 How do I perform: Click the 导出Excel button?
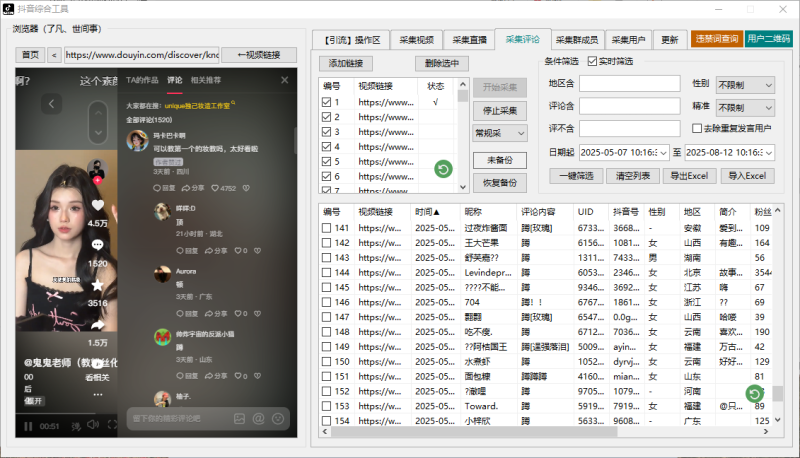click(688, 176)
